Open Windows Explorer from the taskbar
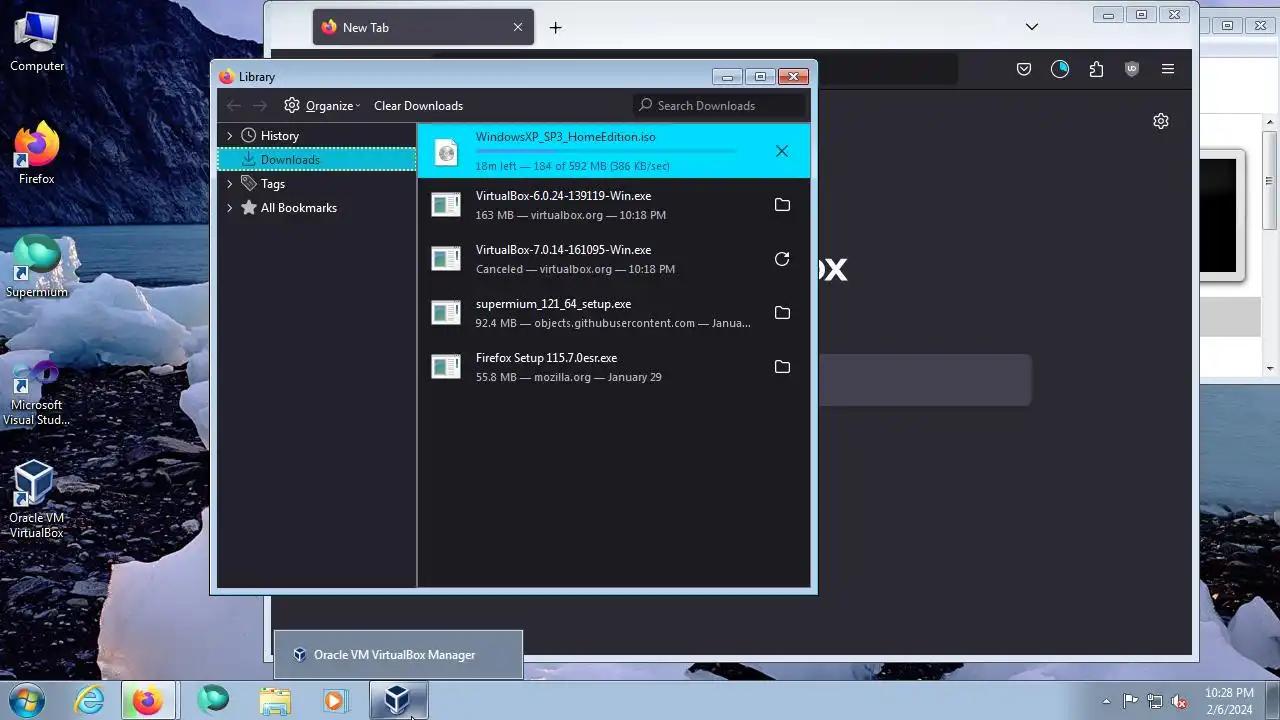Image resolution: width=1280 pixels, height=720 pixels. [274, 700]
